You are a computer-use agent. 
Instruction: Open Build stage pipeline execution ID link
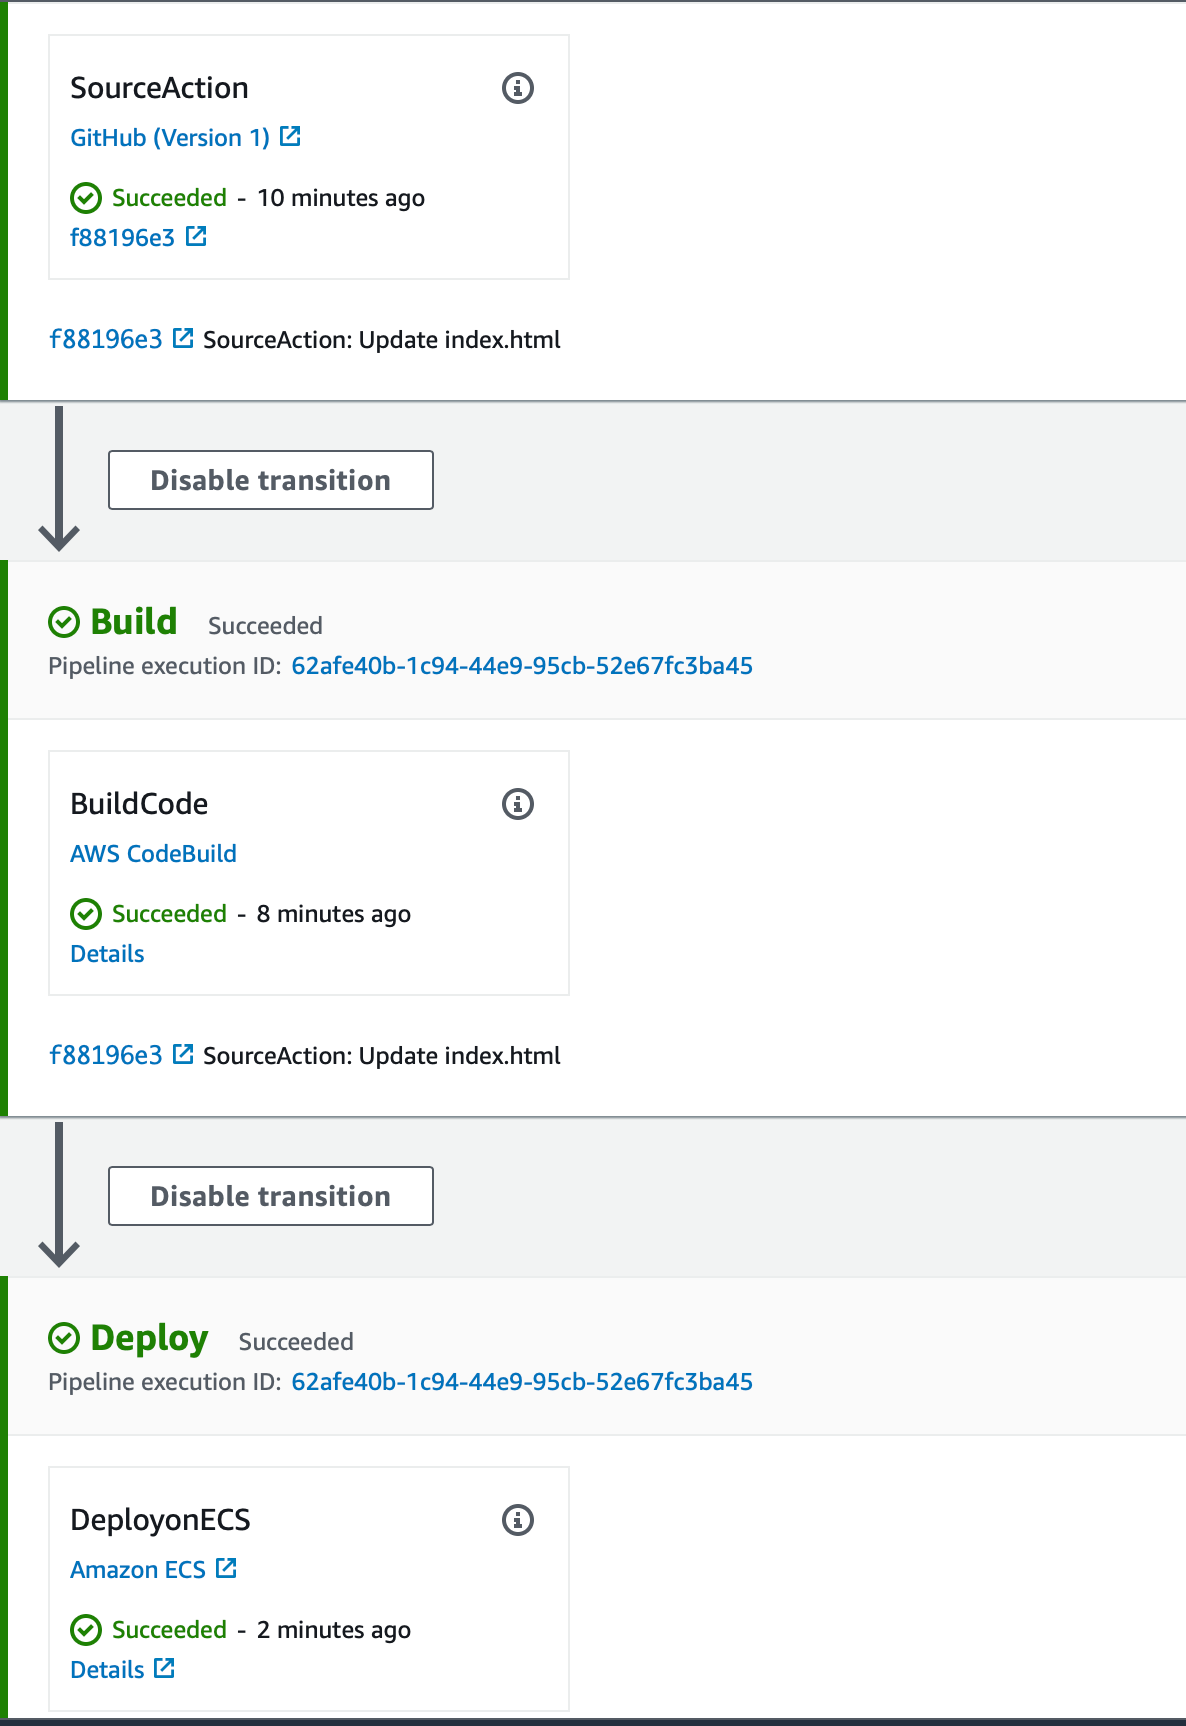click(521, 666)
